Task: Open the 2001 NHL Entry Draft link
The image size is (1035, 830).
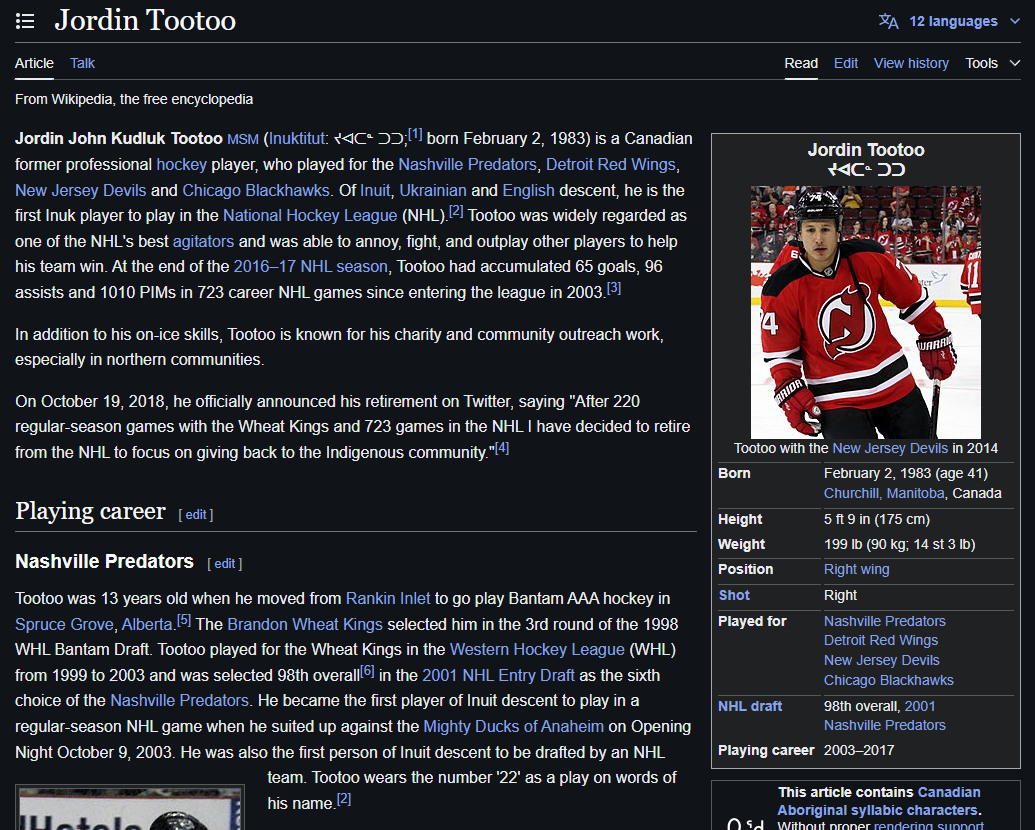Action: pos(498,675)
